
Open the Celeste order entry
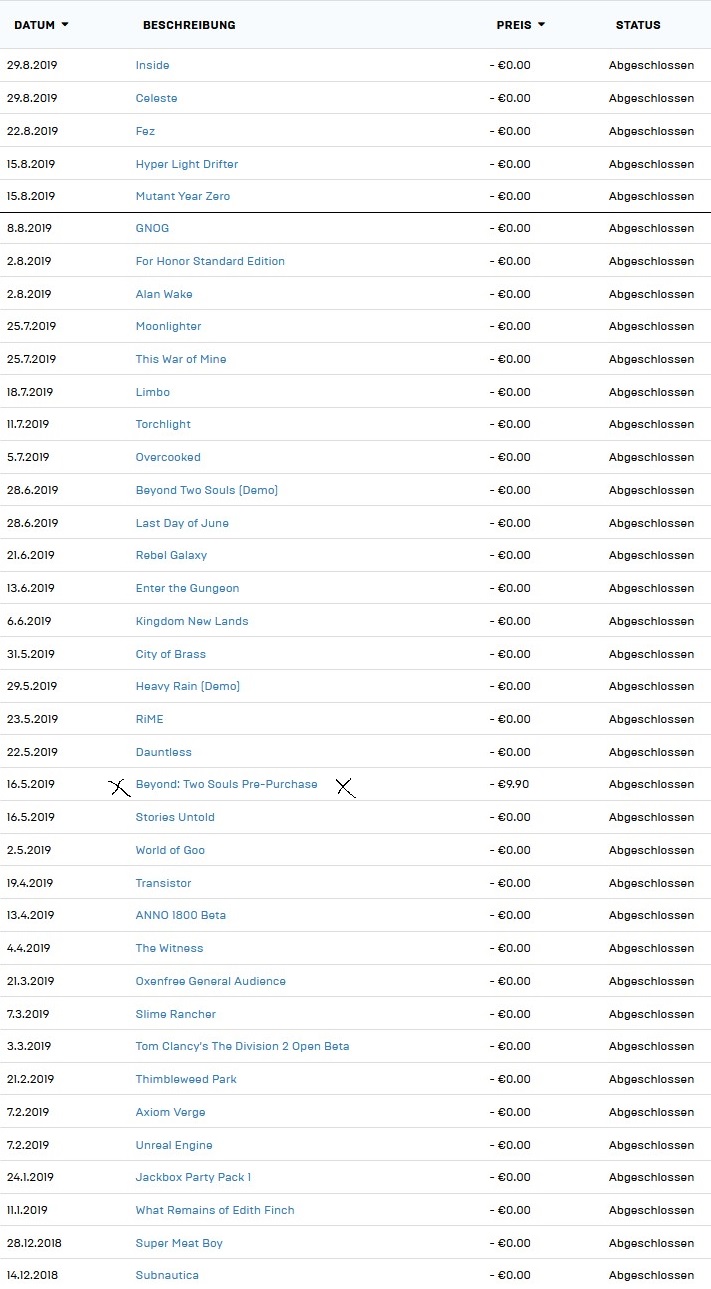click(157, 98)
